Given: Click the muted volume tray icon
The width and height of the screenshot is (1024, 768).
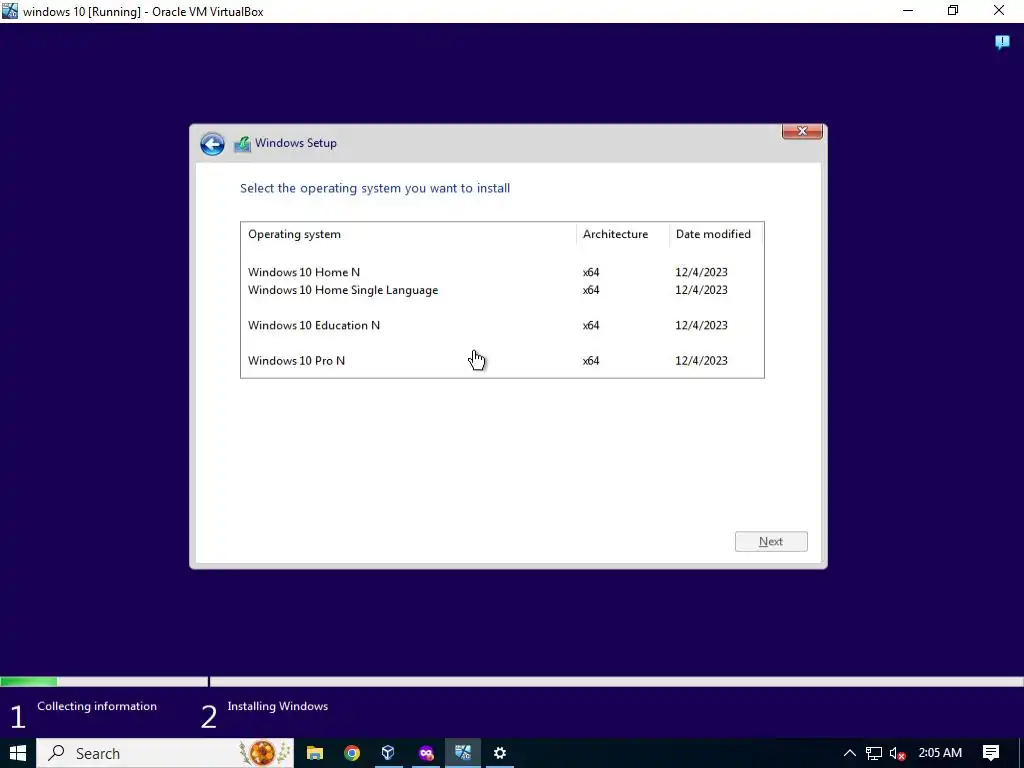Looking at the screenshot, I should pos(897,753).
